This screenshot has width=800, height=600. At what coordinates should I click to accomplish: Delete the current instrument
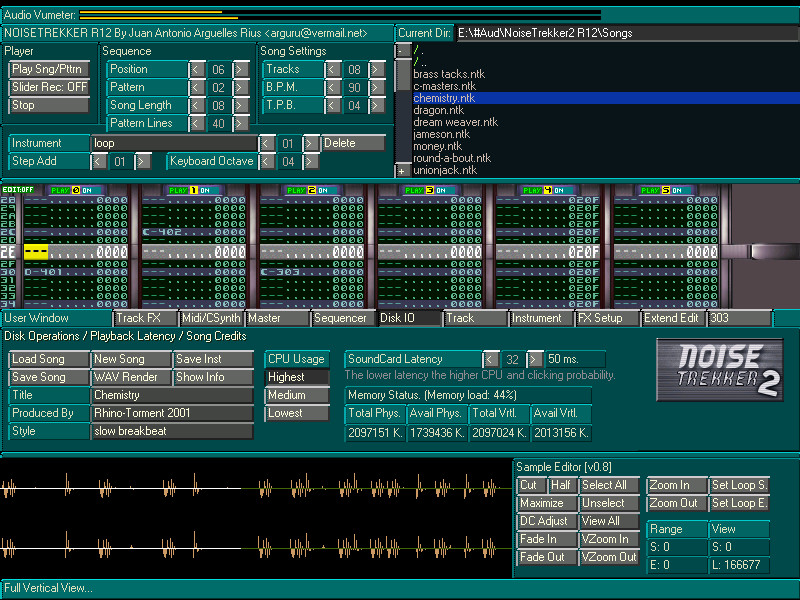[x=353, y=143]
